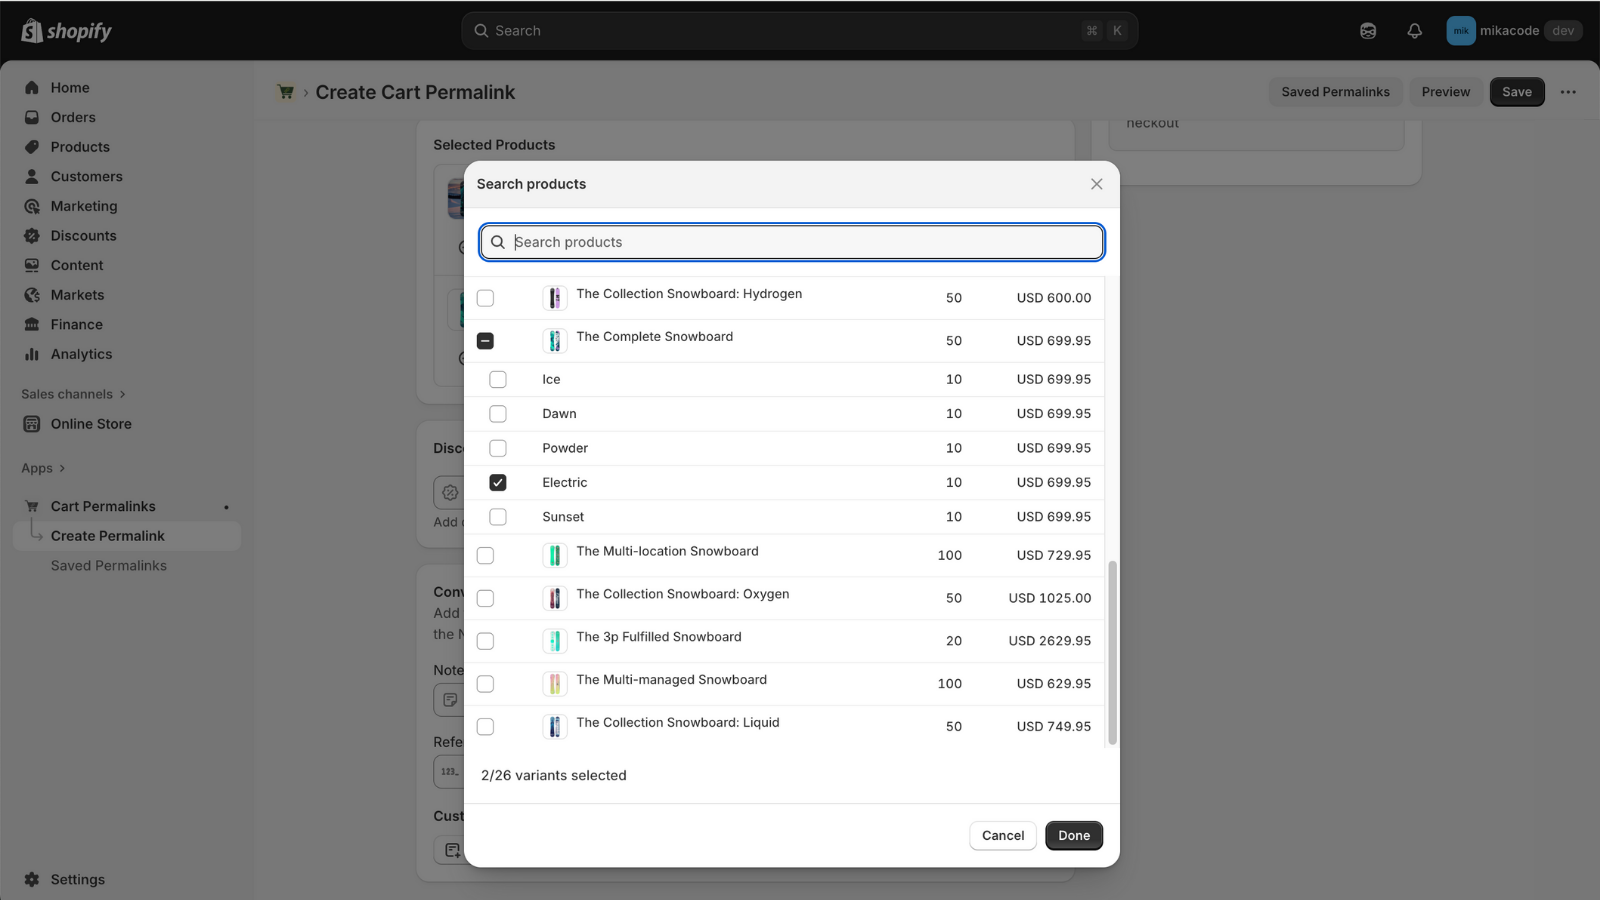Select The Collection Snowboard: Hydrogen checkbox
The height and width of the screenshot is (900, 1600).
[x=485, y=297]
